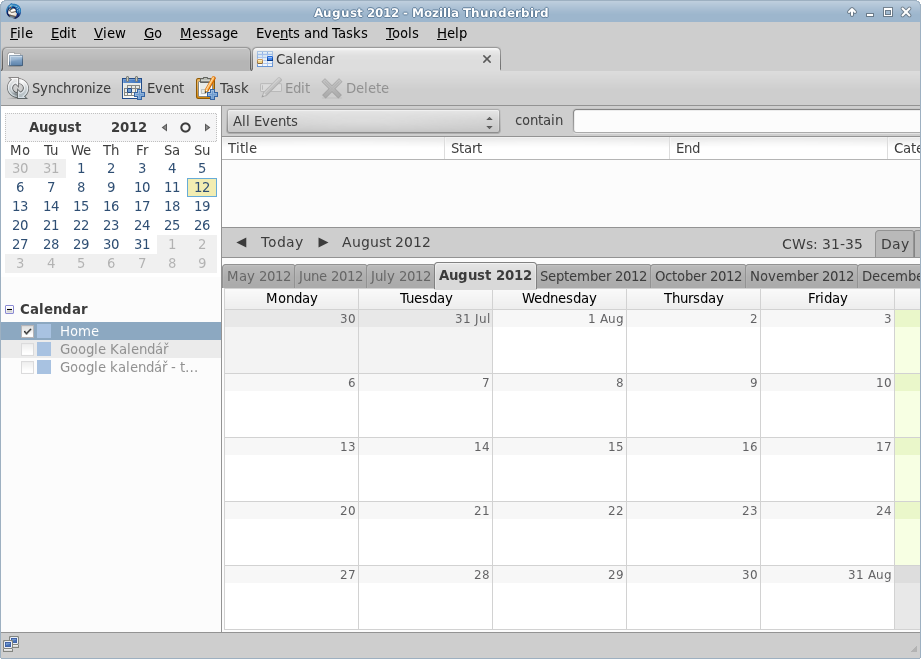The width and height of the screenshot is (921, 659).
Task: Switch to Day view
Action: click(895, 244)
